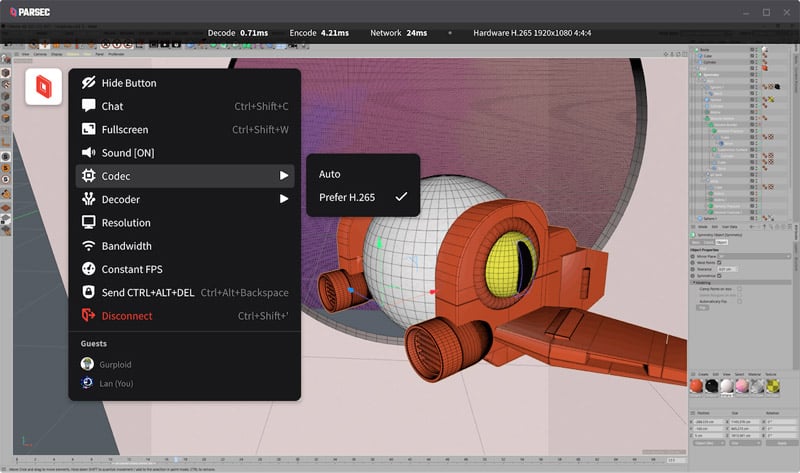The image size is (800, 473).
Task: Choose Auto codec option
Action: pos(330,174)
